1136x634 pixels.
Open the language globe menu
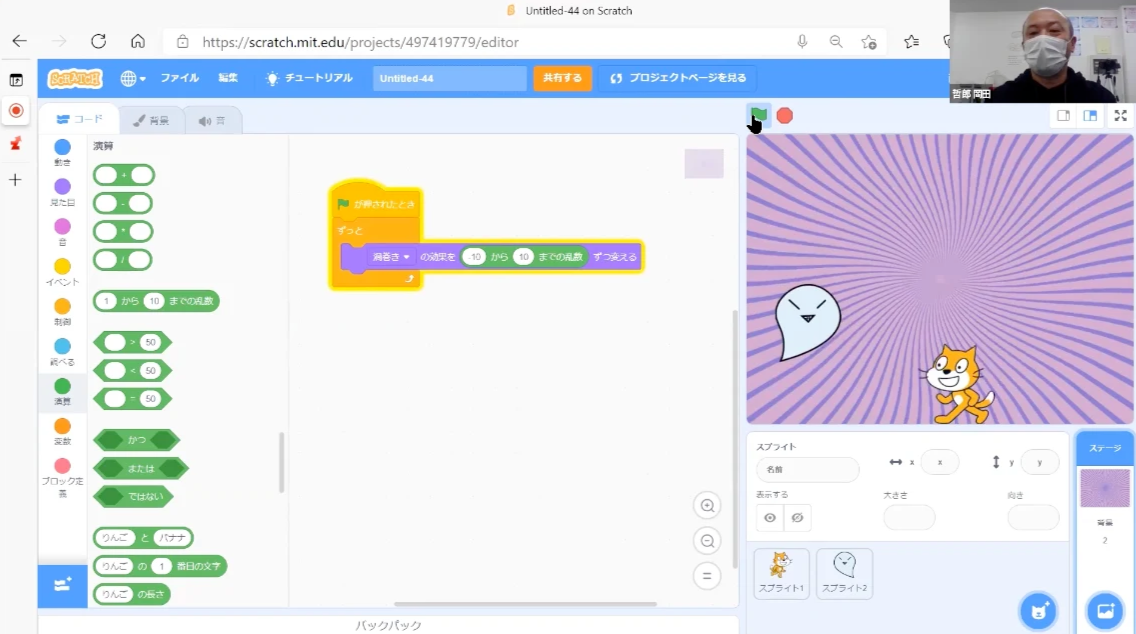tap(133, 78)
